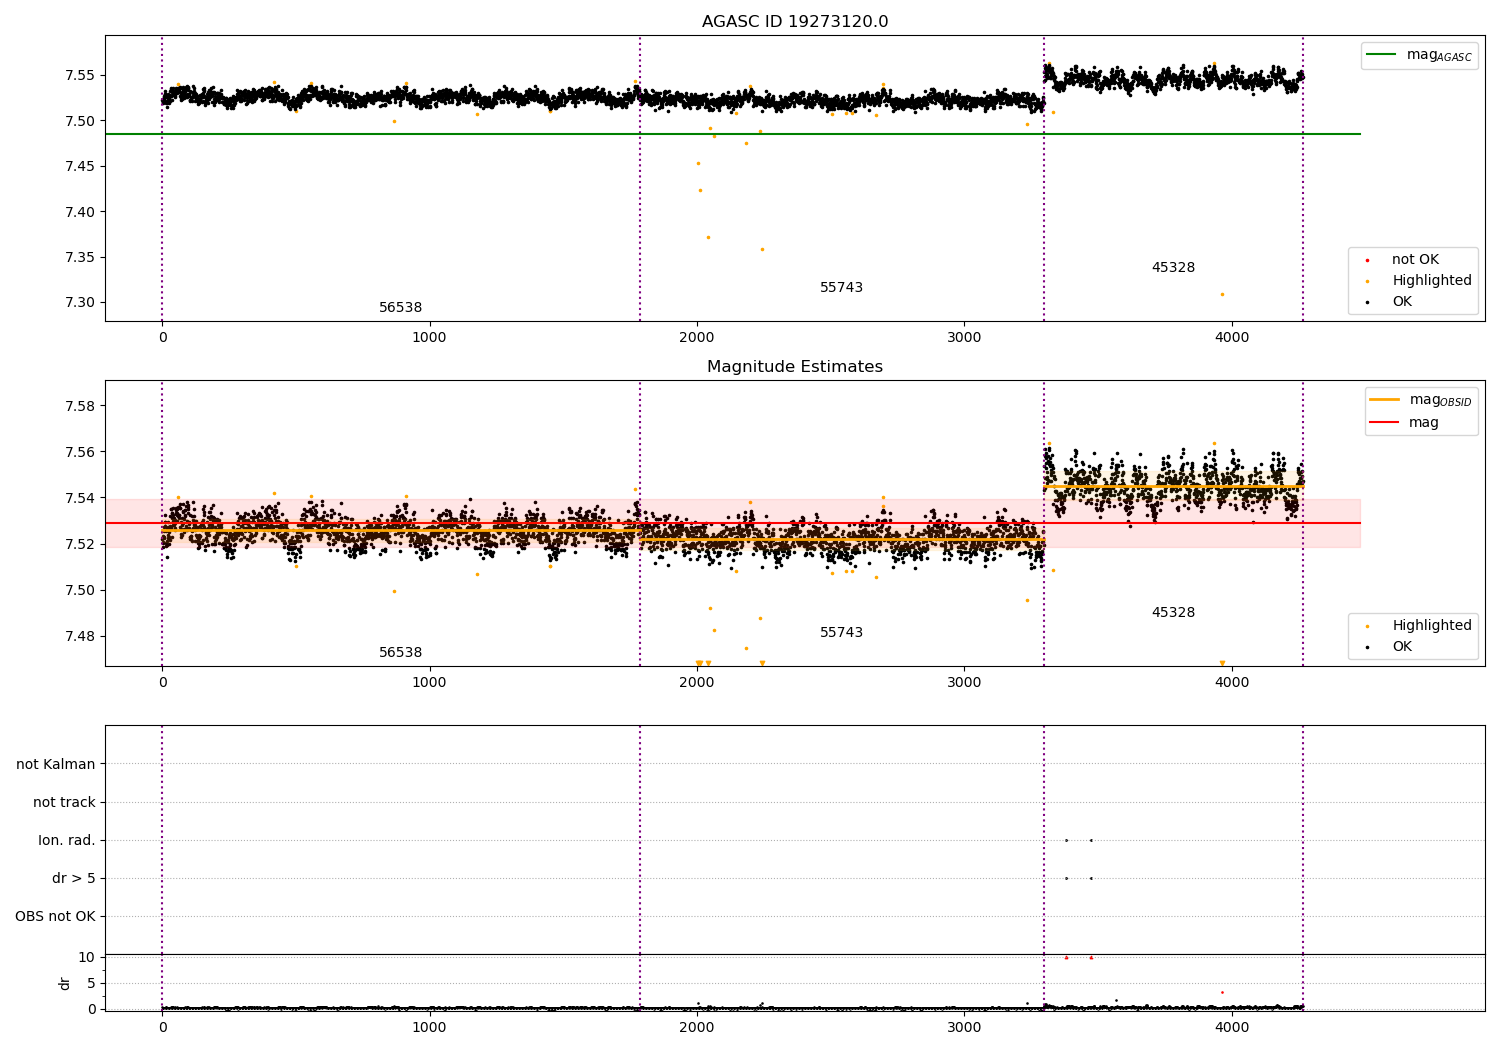
Task: Click the 56538 label in middle plot
Action: click(x=400, y=653)
